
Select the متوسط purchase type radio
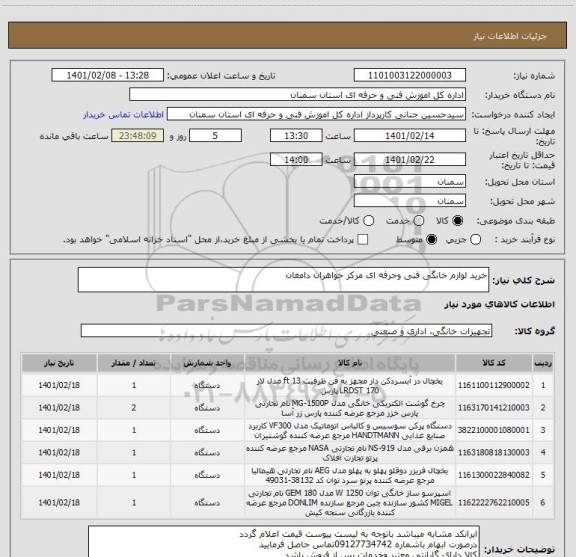(x=431, y=240)
